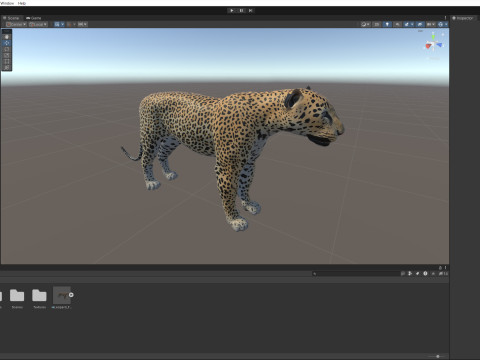Click the round info icon in the Project toolbar
Image resolution: width=480 pixels, height=360 pixels.
point(425,273)
